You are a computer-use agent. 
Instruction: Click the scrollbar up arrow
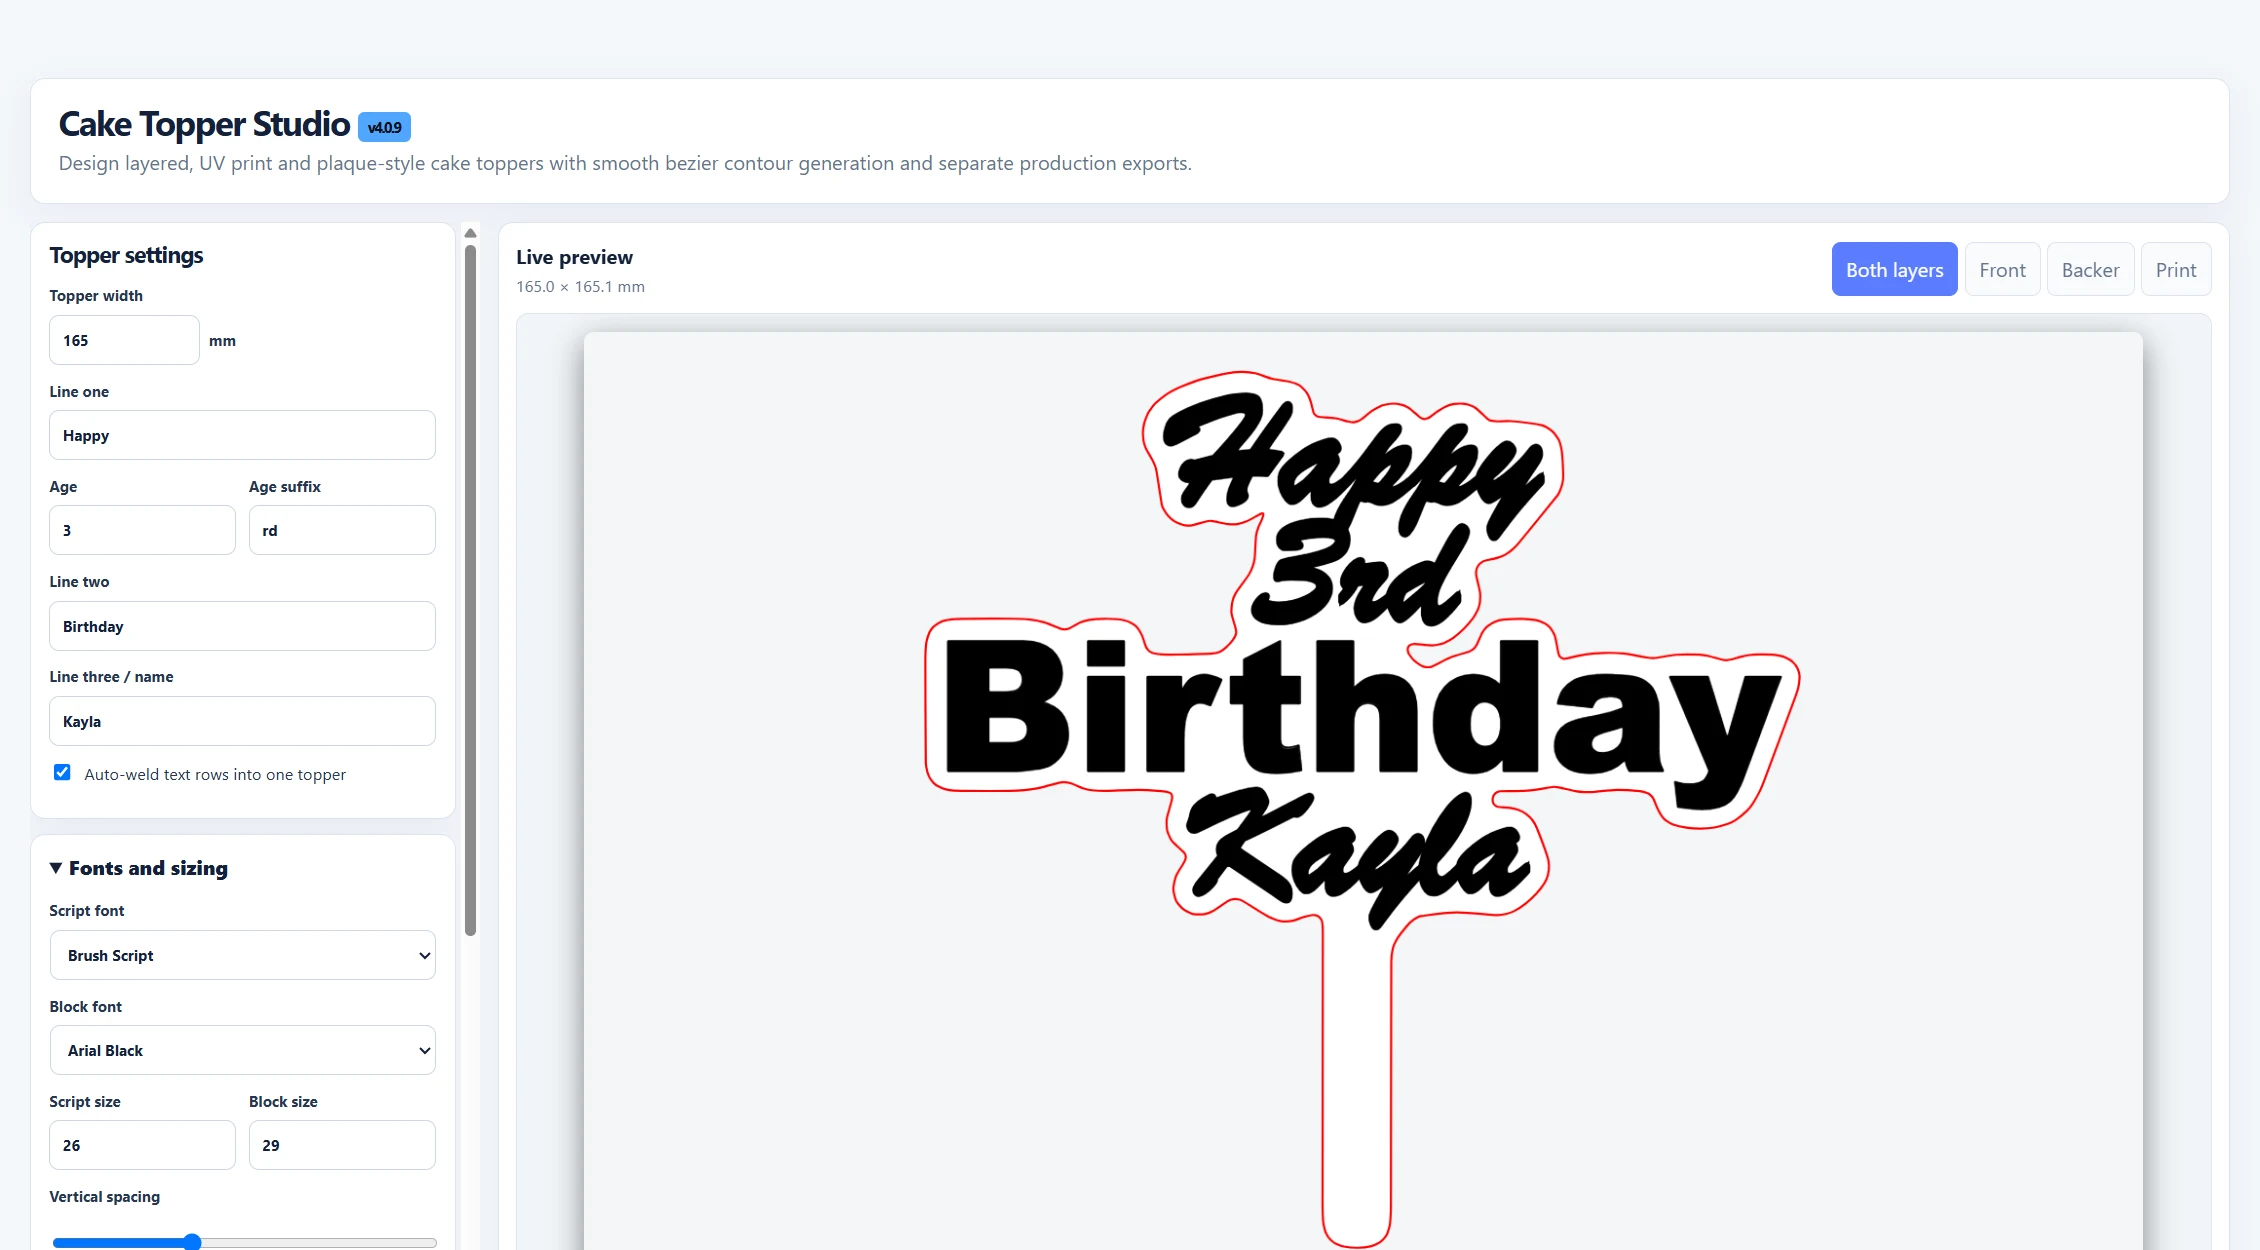470,233
